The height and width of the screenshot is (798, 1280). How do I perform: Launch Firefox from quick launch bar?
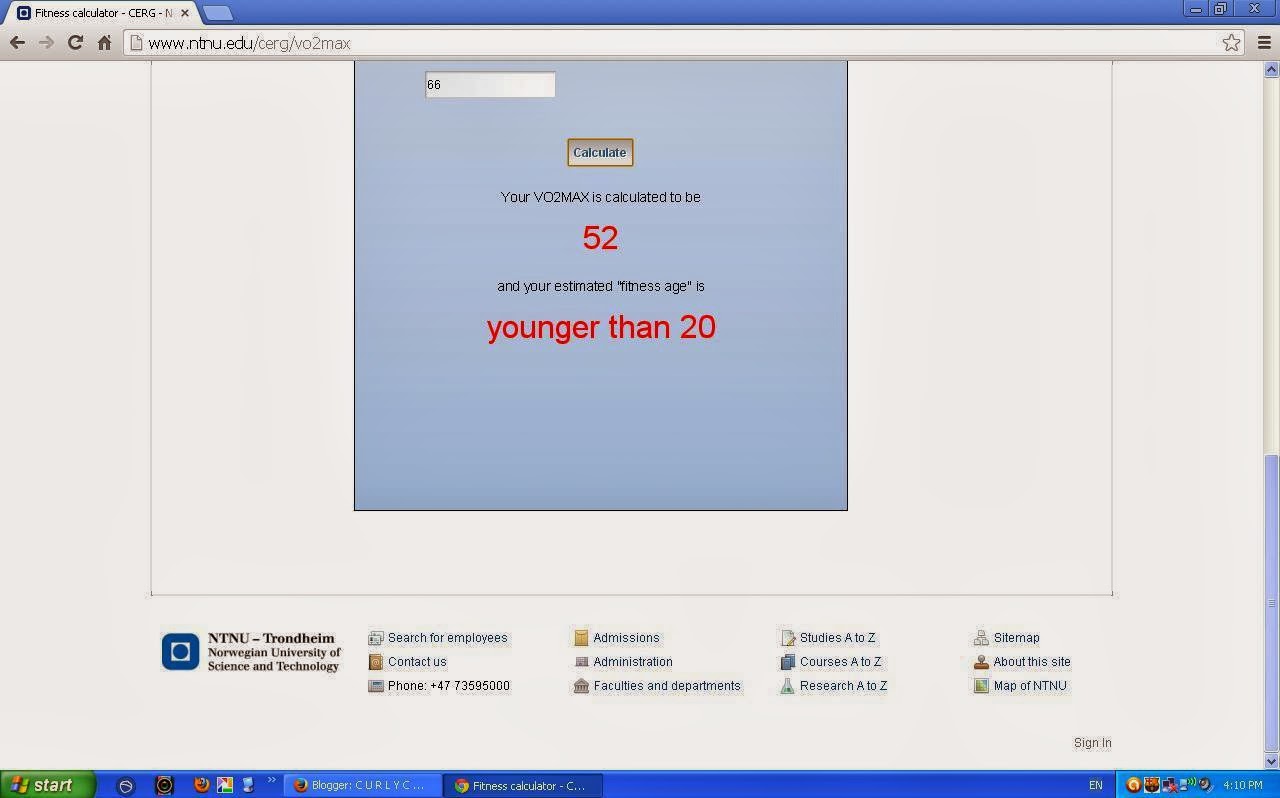coord(201,785)
